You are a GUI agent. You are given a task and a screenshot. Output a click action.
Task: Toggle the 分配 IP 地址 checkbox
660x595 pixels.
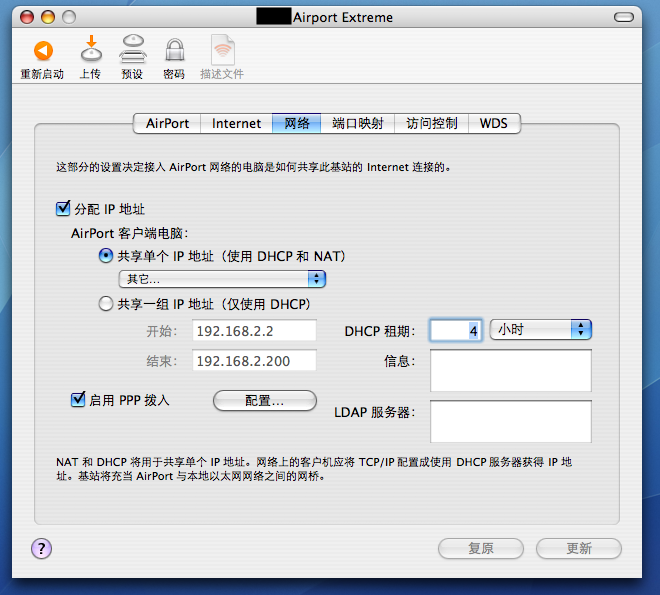tap(63, 208)
